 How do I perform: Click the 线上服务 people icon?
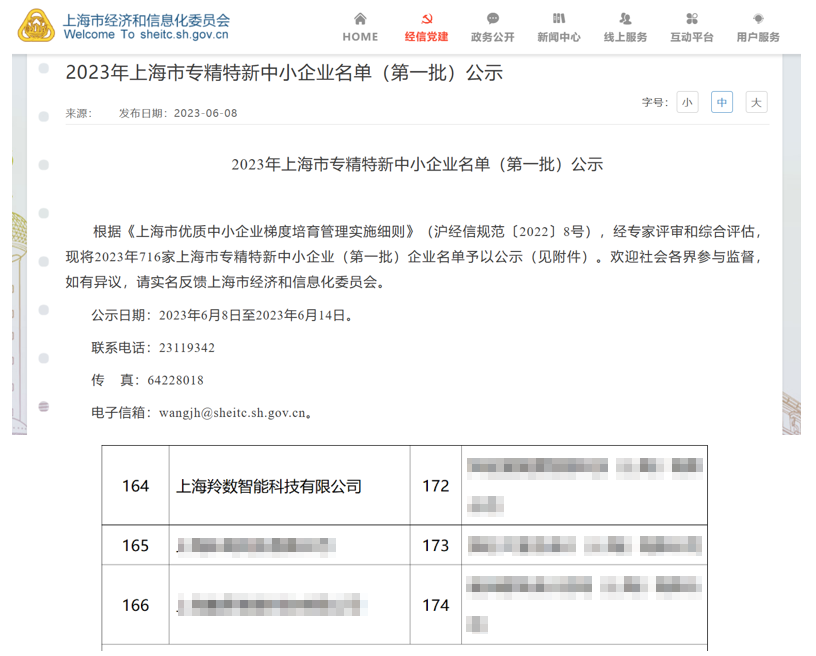click(625, 17)
